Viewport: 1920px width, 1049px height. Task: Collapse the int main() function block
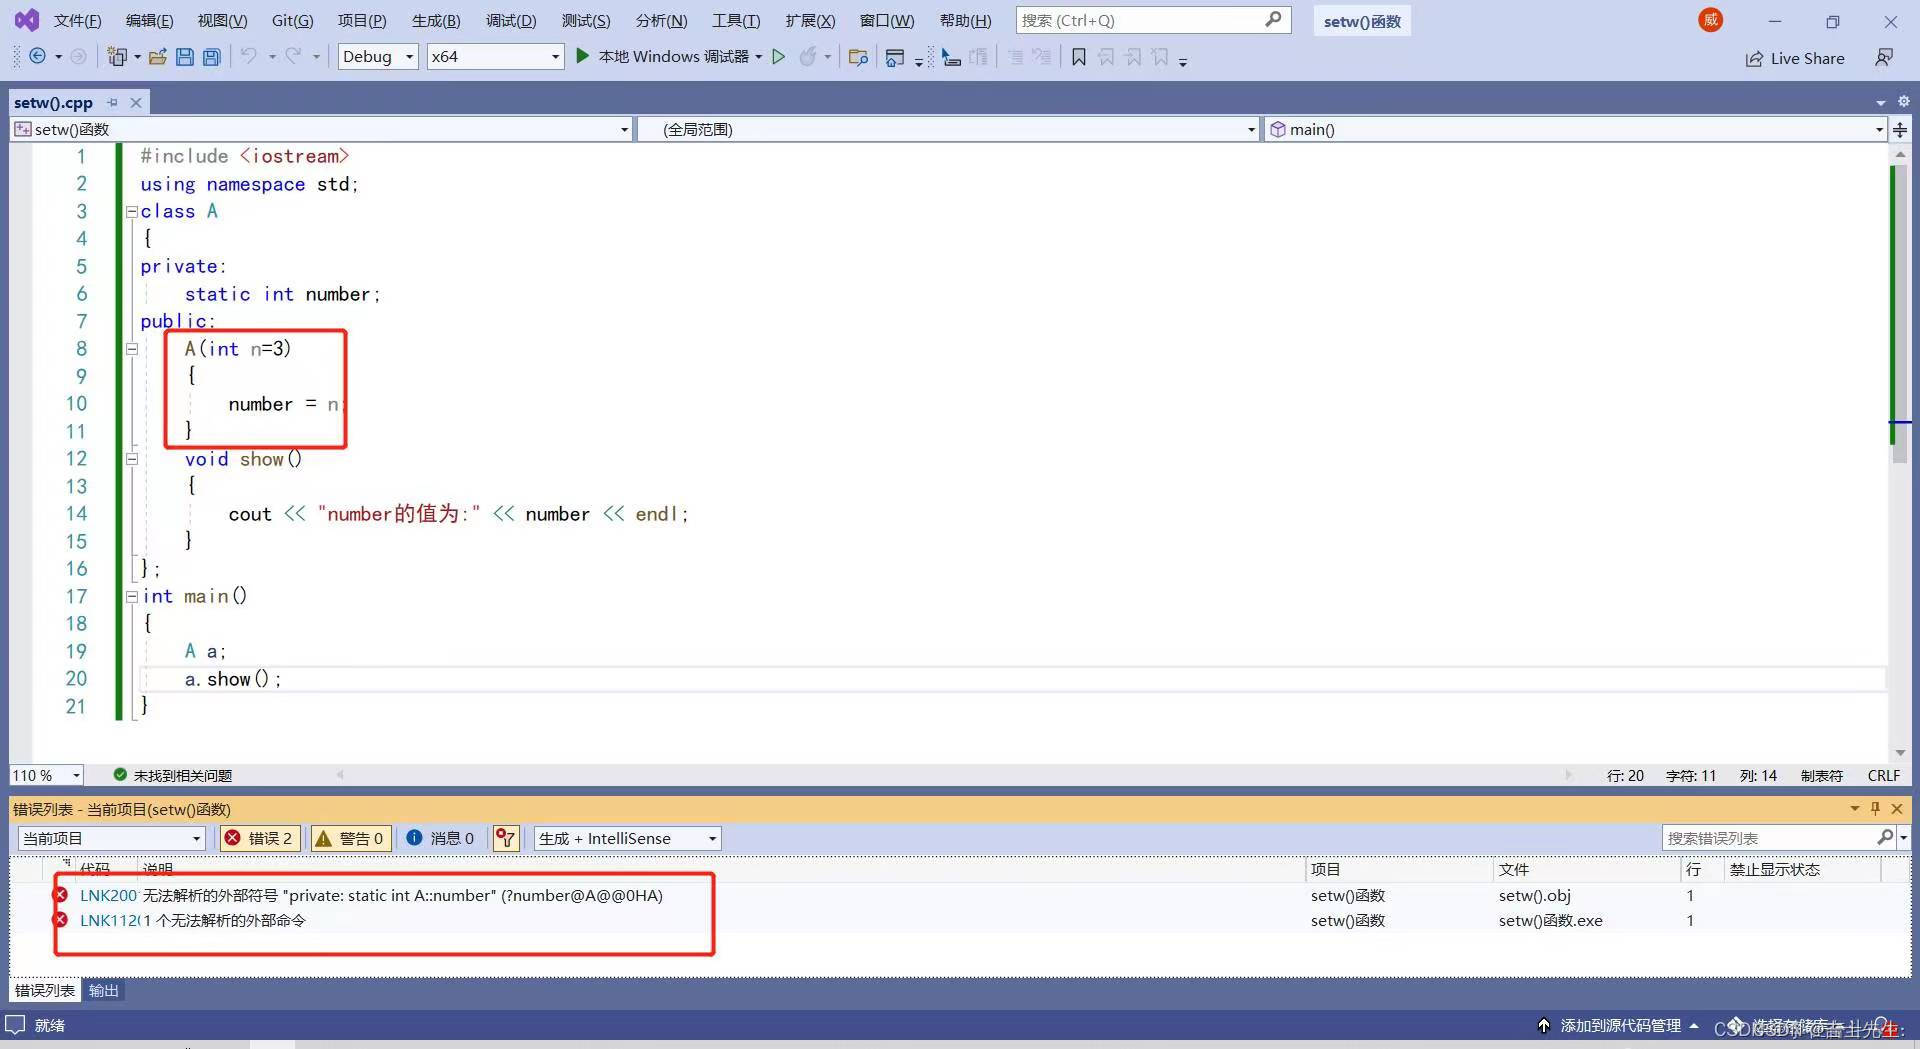(131, 597)
